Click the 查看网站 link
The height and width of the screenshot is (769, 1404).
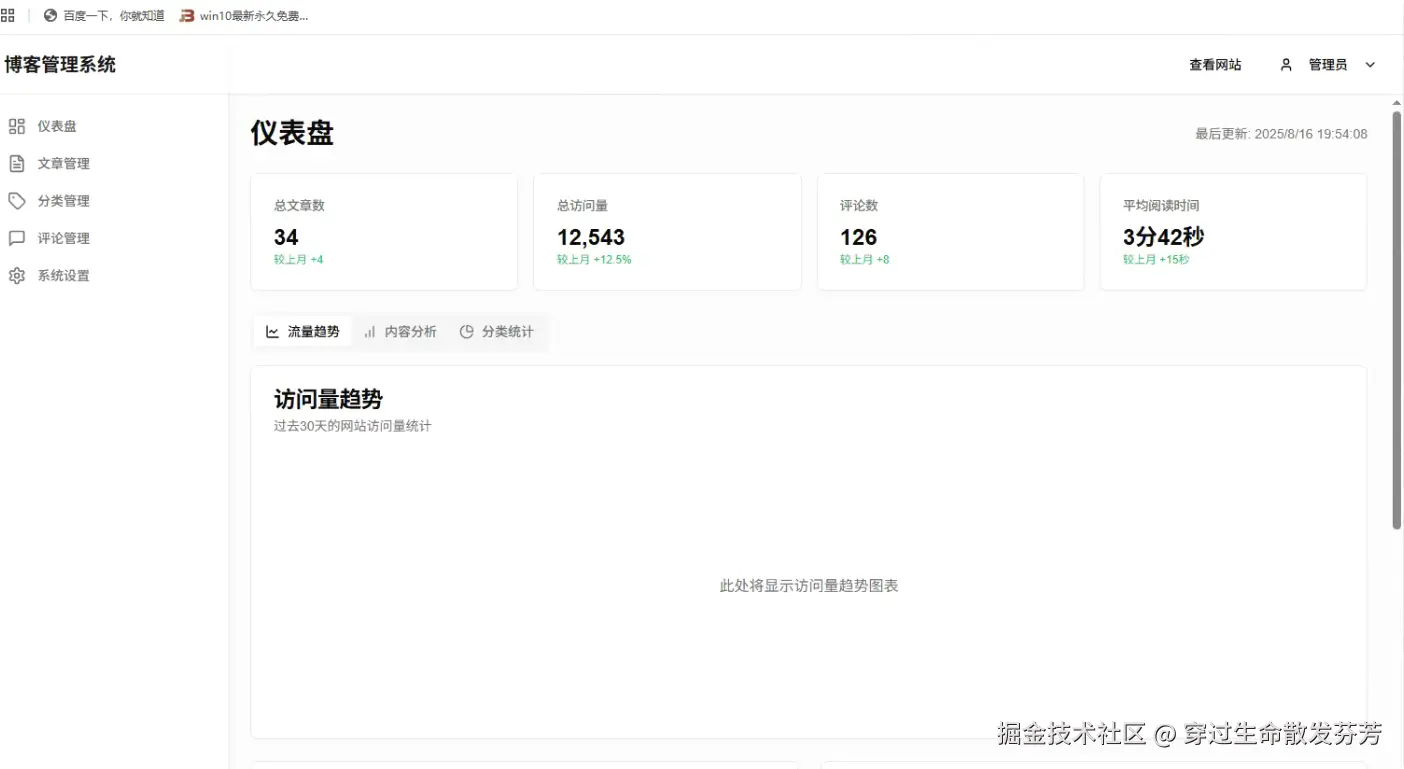[x=1215, y=64]
